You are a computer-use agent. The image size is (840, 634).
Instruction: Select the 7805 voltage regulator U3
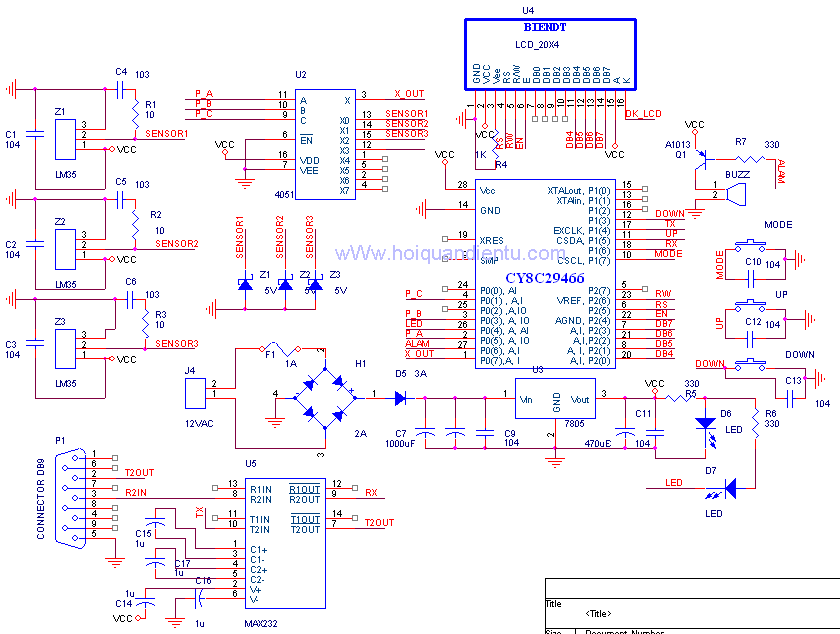pyautogui.click(x=555, y=399)
